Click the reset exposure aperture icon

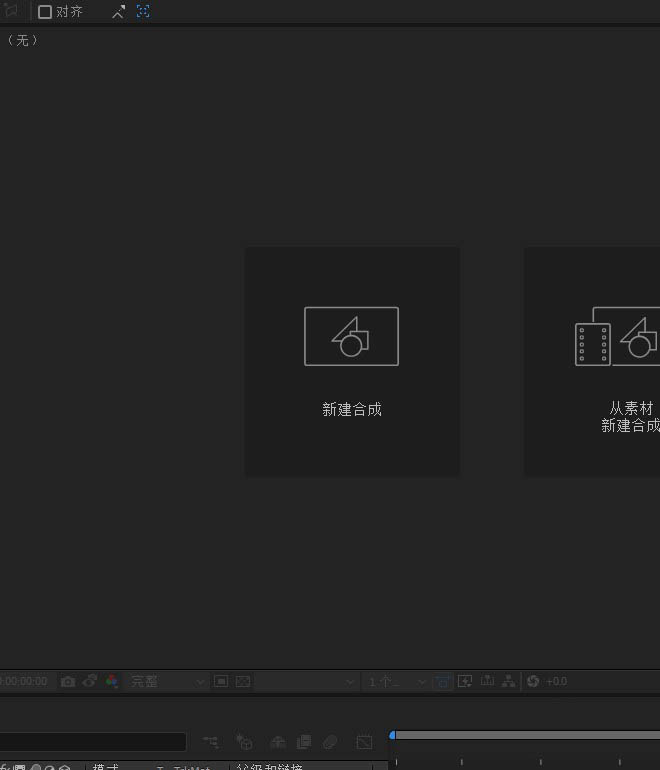[x=533, y=681]
